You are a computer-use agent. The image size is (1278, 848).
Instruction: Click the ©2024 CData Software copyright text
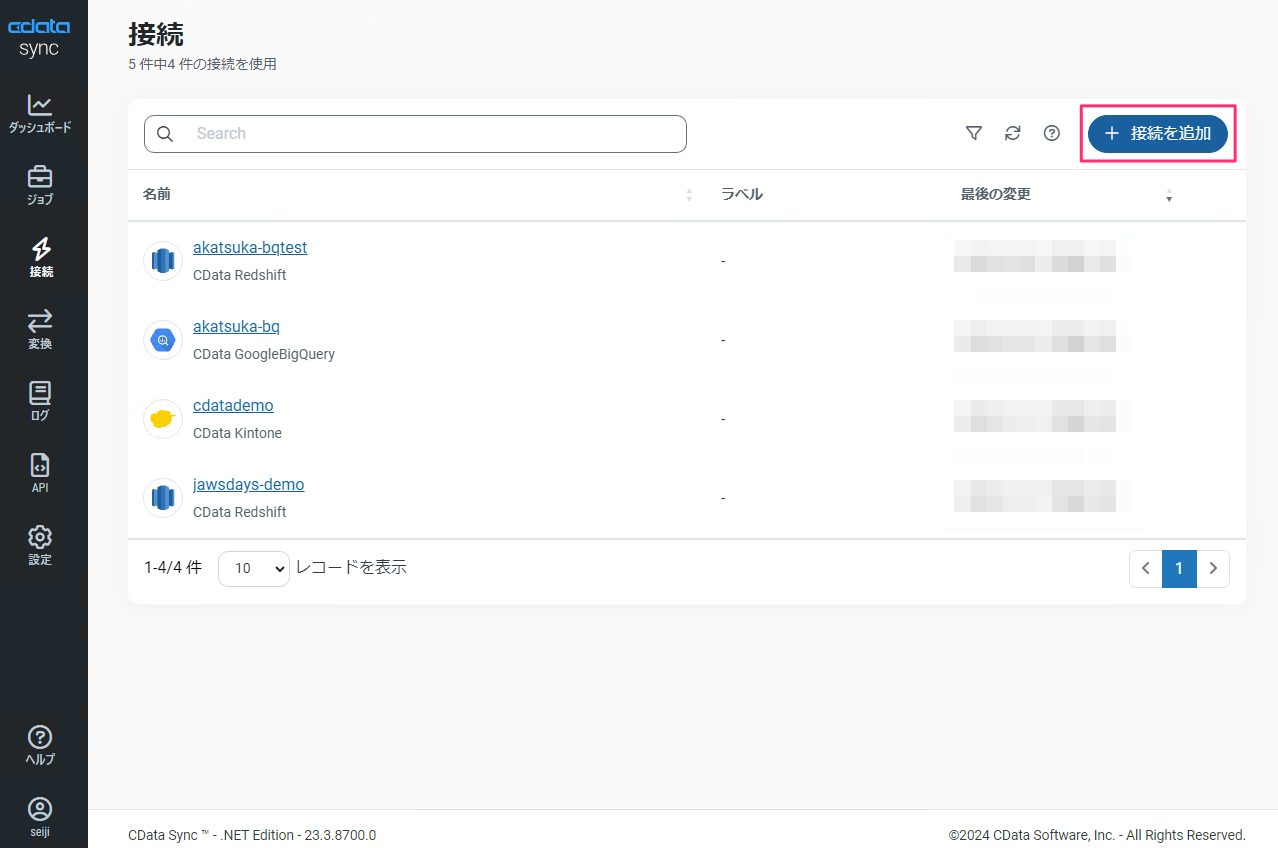[1097, 835]
